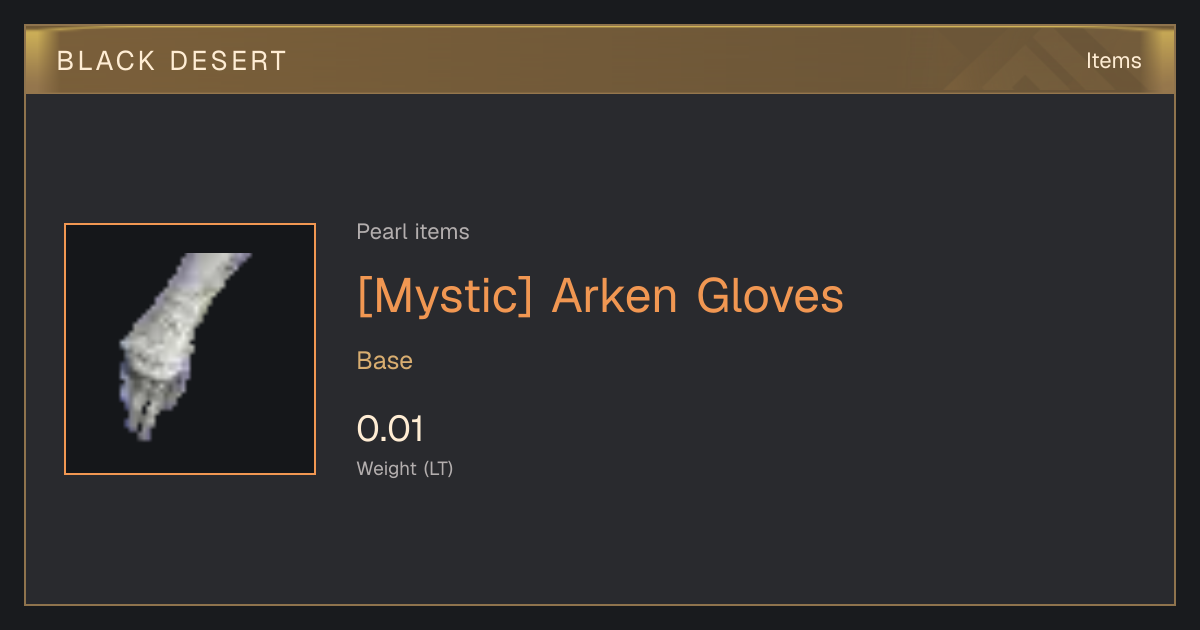The height and width of the screenshot is (630, 1200).
Task: Click the Weight (LT) caption
Action: click(x=405, y=468)
